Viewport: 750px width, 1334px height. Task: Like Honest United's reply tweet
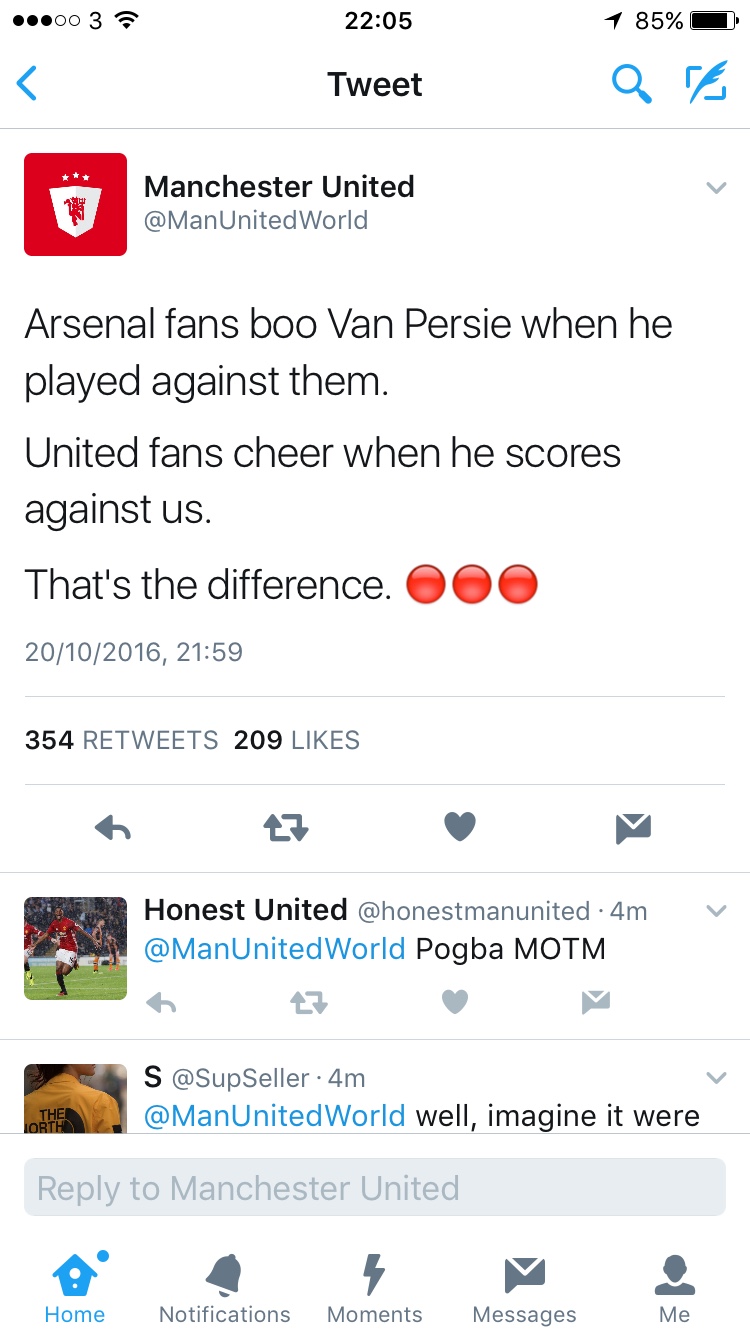[x=455, y=1003]
